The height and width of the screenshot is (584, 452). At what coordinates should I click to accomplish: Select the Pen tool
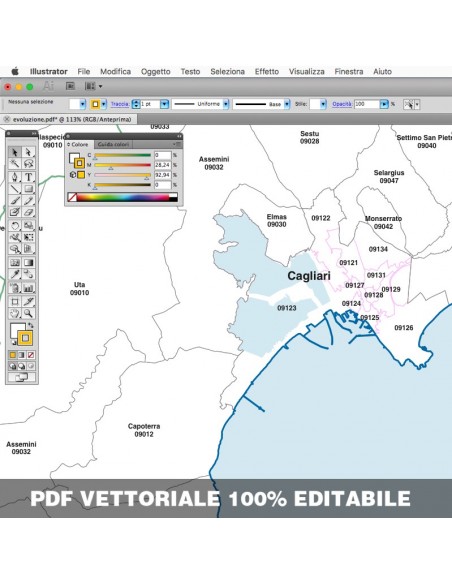[15, 177]
